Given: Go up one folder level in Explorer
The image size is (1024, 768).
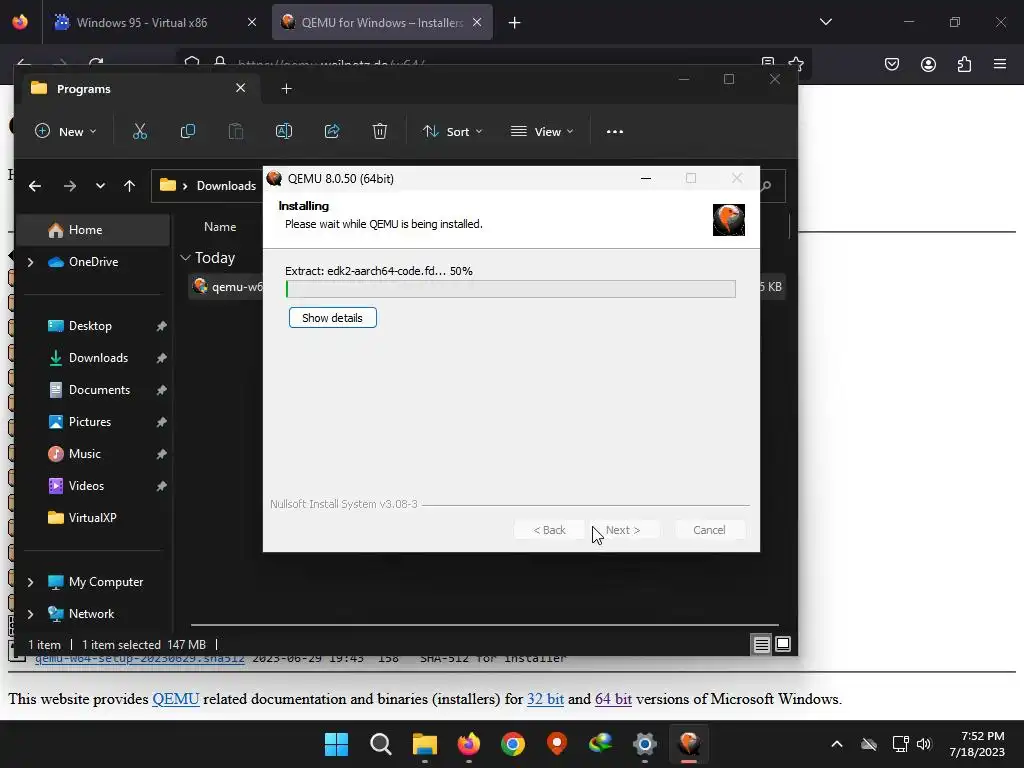Looking at the screenshot, I should click(129, 186).
